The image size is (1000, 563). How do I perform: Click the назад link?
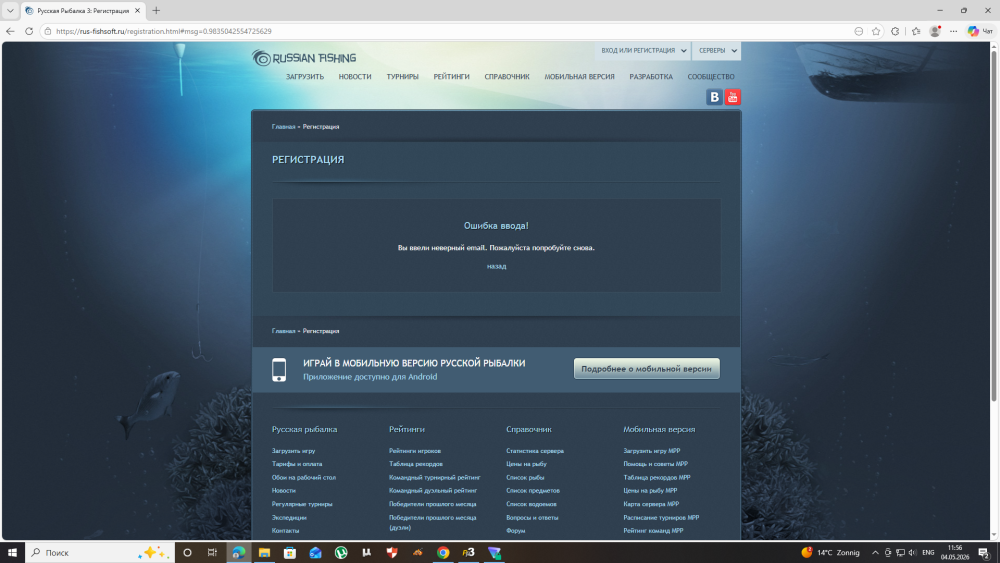coord(496,266)
